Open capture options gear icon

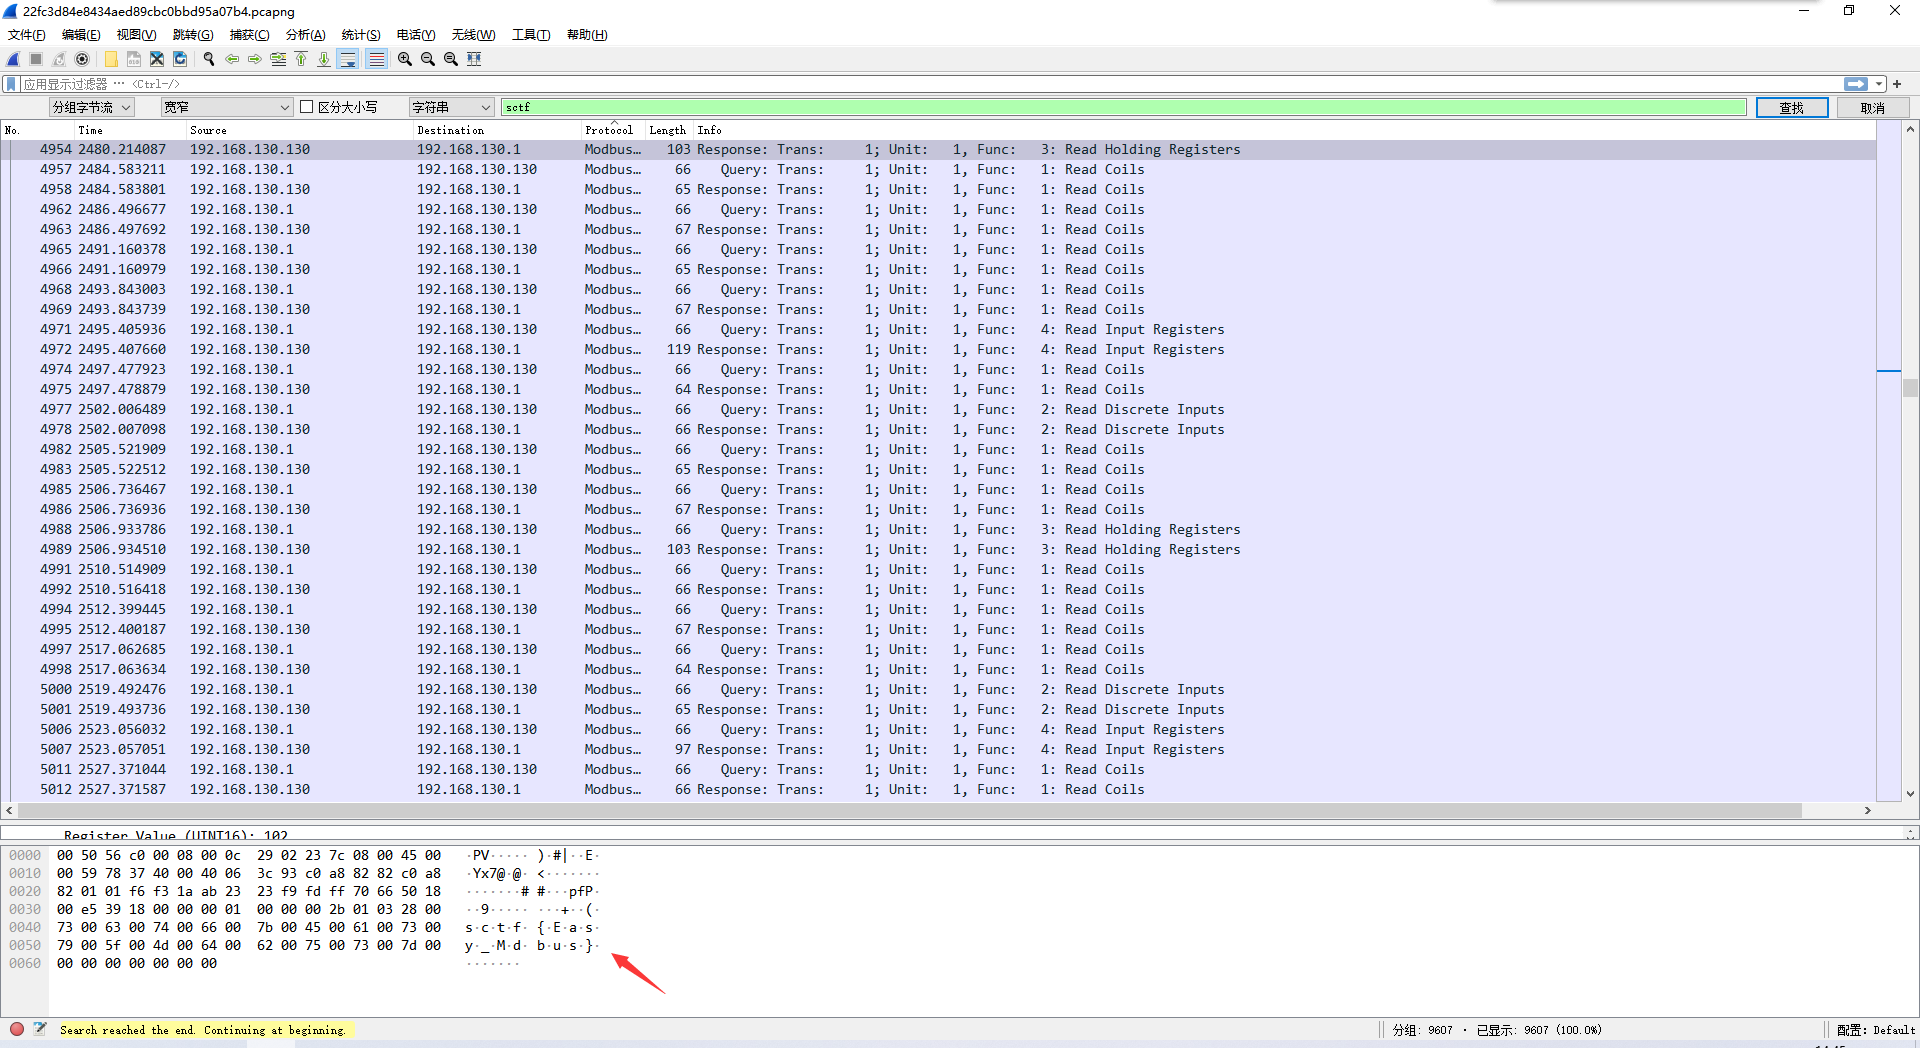82,59
